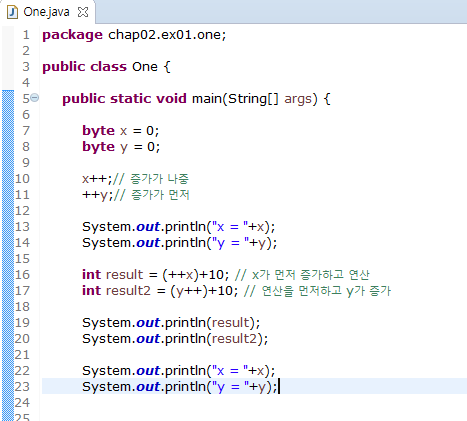Click comment '증가가 나중' on line 10
This screenshot has height=421, width=467.
coord(160,179)
